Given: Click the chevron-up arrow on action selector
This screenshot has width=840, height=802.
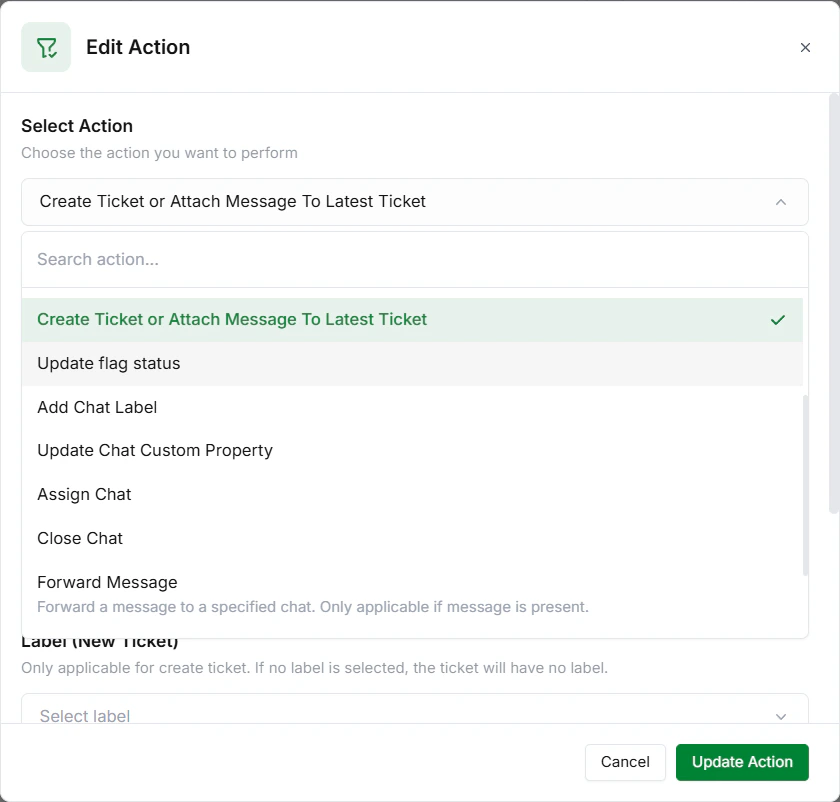Looking at the screenshot, I should 781,202.
